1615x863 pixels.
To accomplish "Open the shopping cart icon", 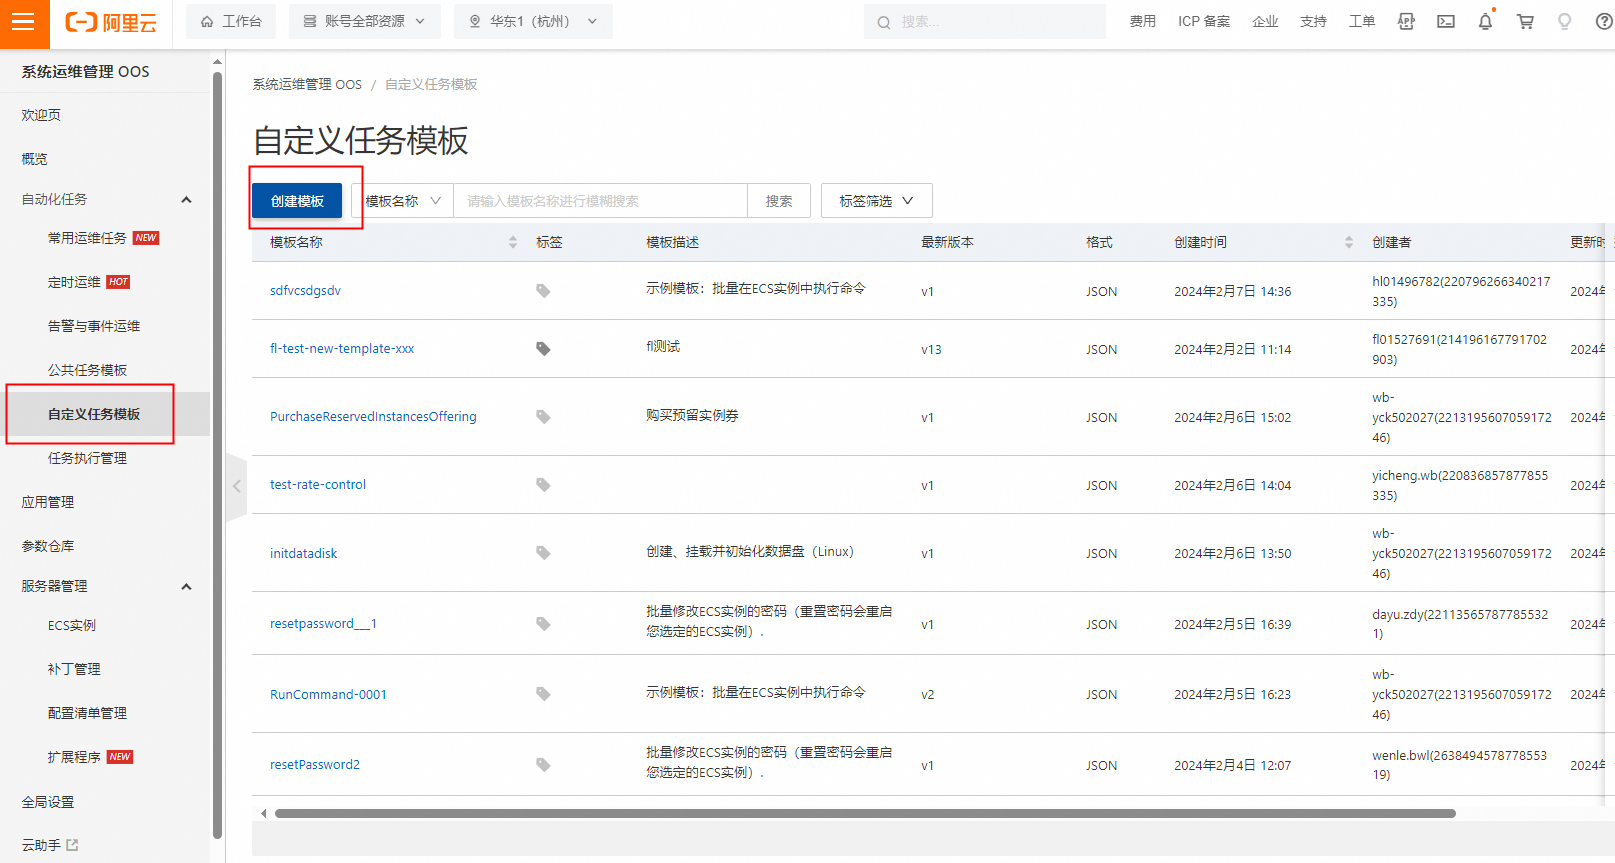I will 1525,21.
